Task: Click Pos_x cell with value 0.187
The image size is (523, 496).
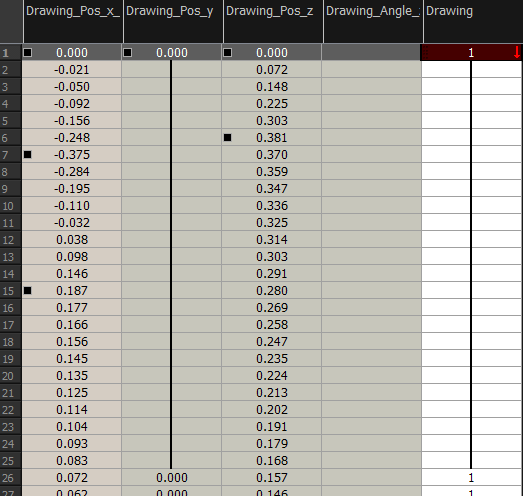Action: 72,291
